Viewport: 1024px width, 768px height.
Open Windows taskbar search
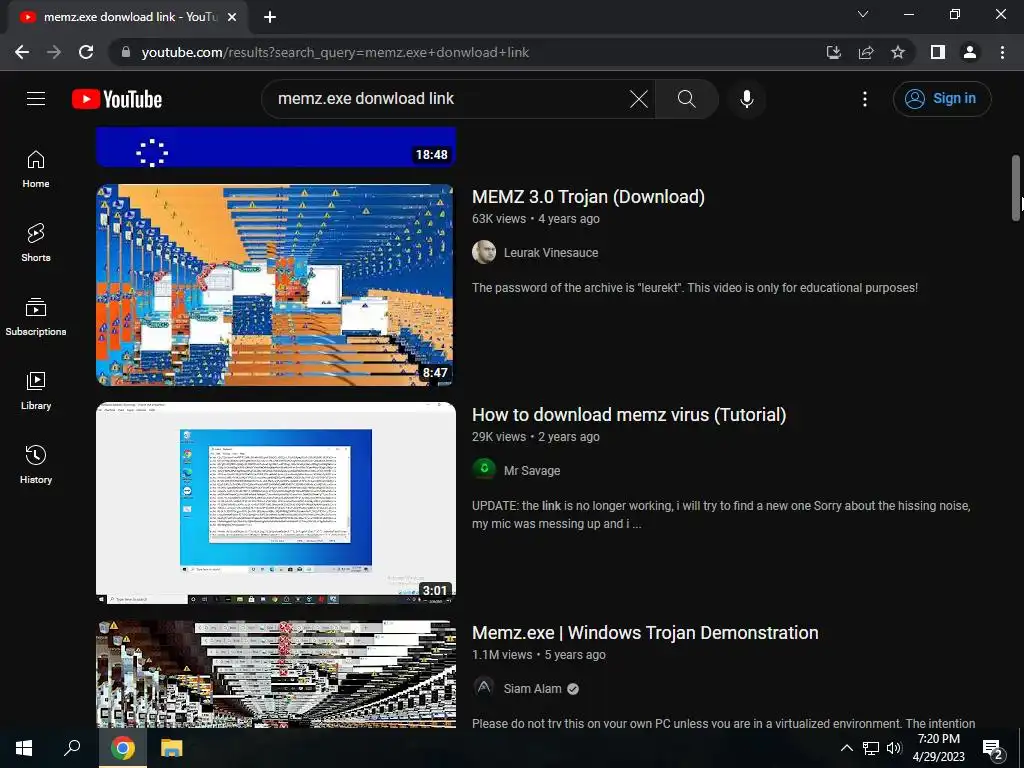(72, 748)
